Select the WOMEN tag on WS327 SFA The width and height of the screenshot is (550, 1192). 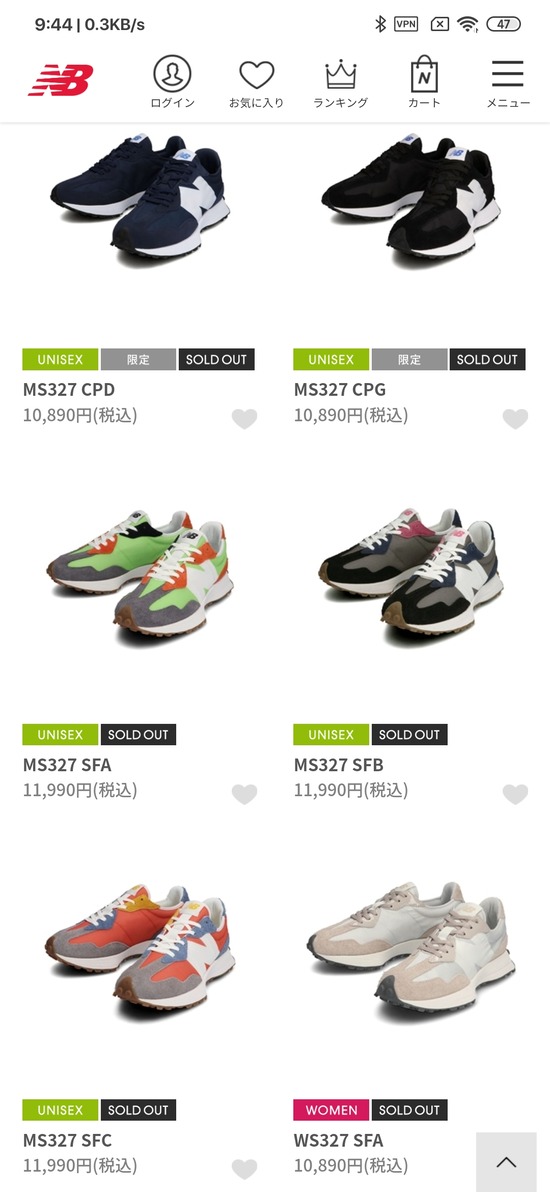pos(331,1110)
